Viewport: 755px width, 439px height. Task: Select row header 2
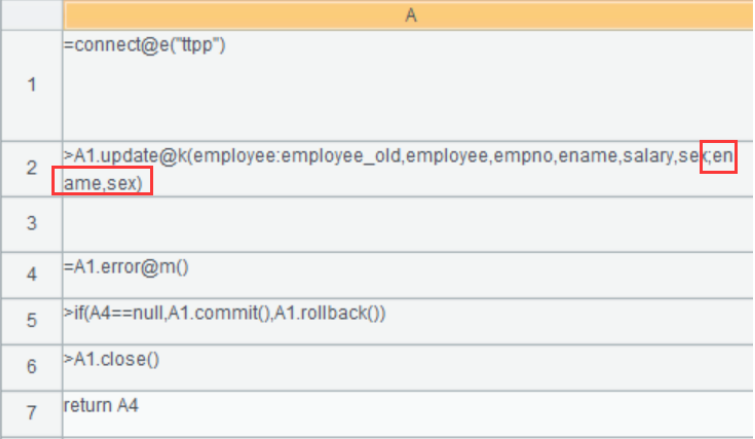point(30,168)
